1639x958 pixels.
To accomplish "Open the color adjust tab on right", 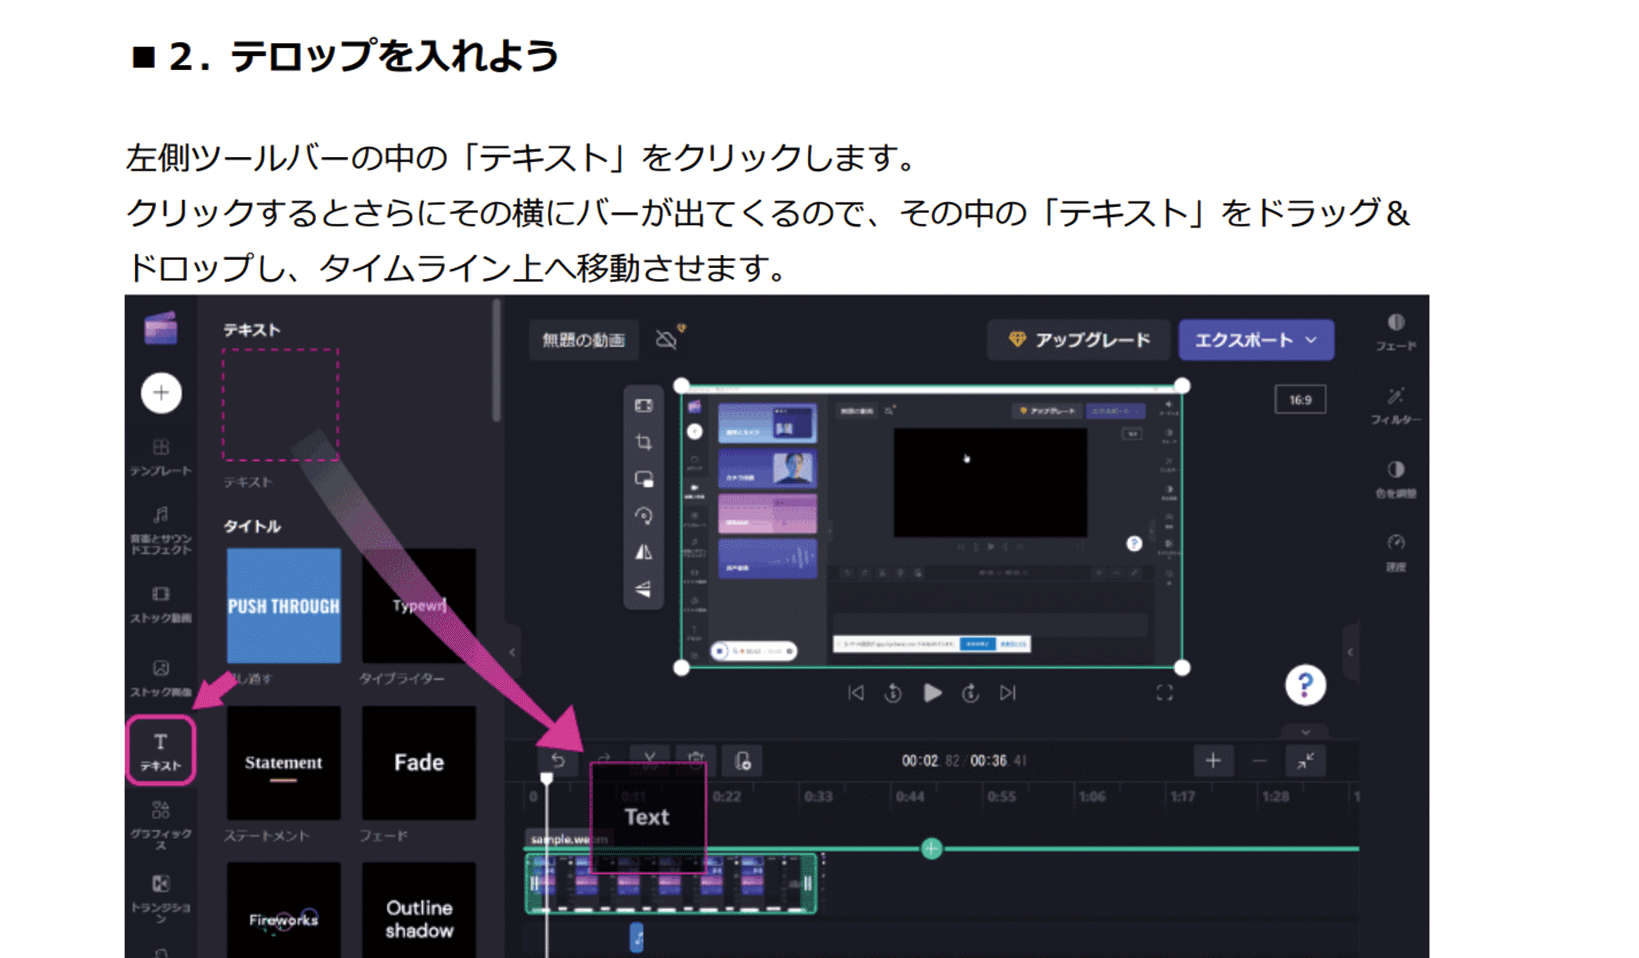I will click(1396, 479).
